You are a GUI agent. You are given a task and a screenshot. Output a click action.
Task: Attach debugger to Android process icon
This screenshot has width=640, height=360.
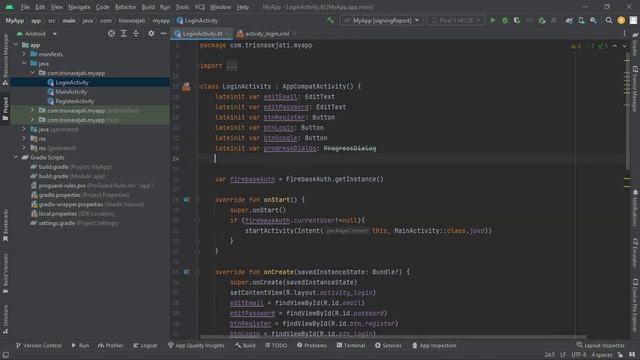pos(542,20)
